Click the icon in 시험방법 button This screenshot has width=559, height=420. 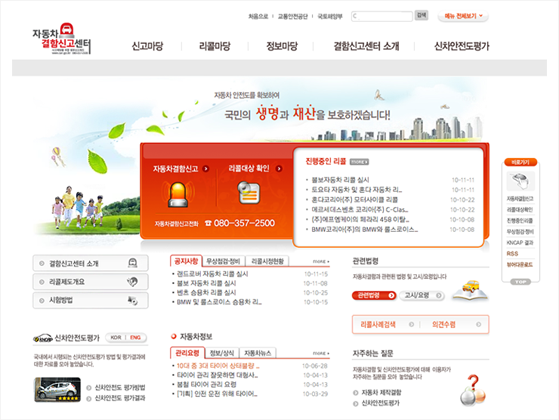[133, 301]
